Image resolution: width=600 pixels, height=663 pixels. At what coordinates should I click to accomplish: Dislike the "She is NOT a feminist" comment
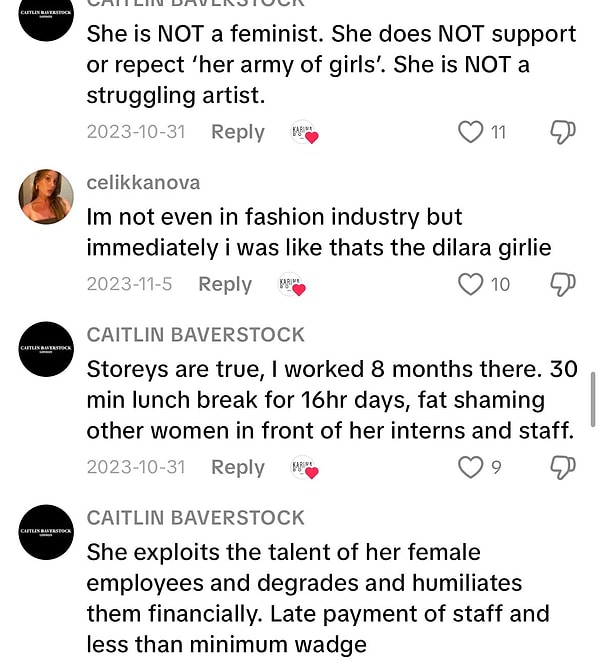click(563, 132)
